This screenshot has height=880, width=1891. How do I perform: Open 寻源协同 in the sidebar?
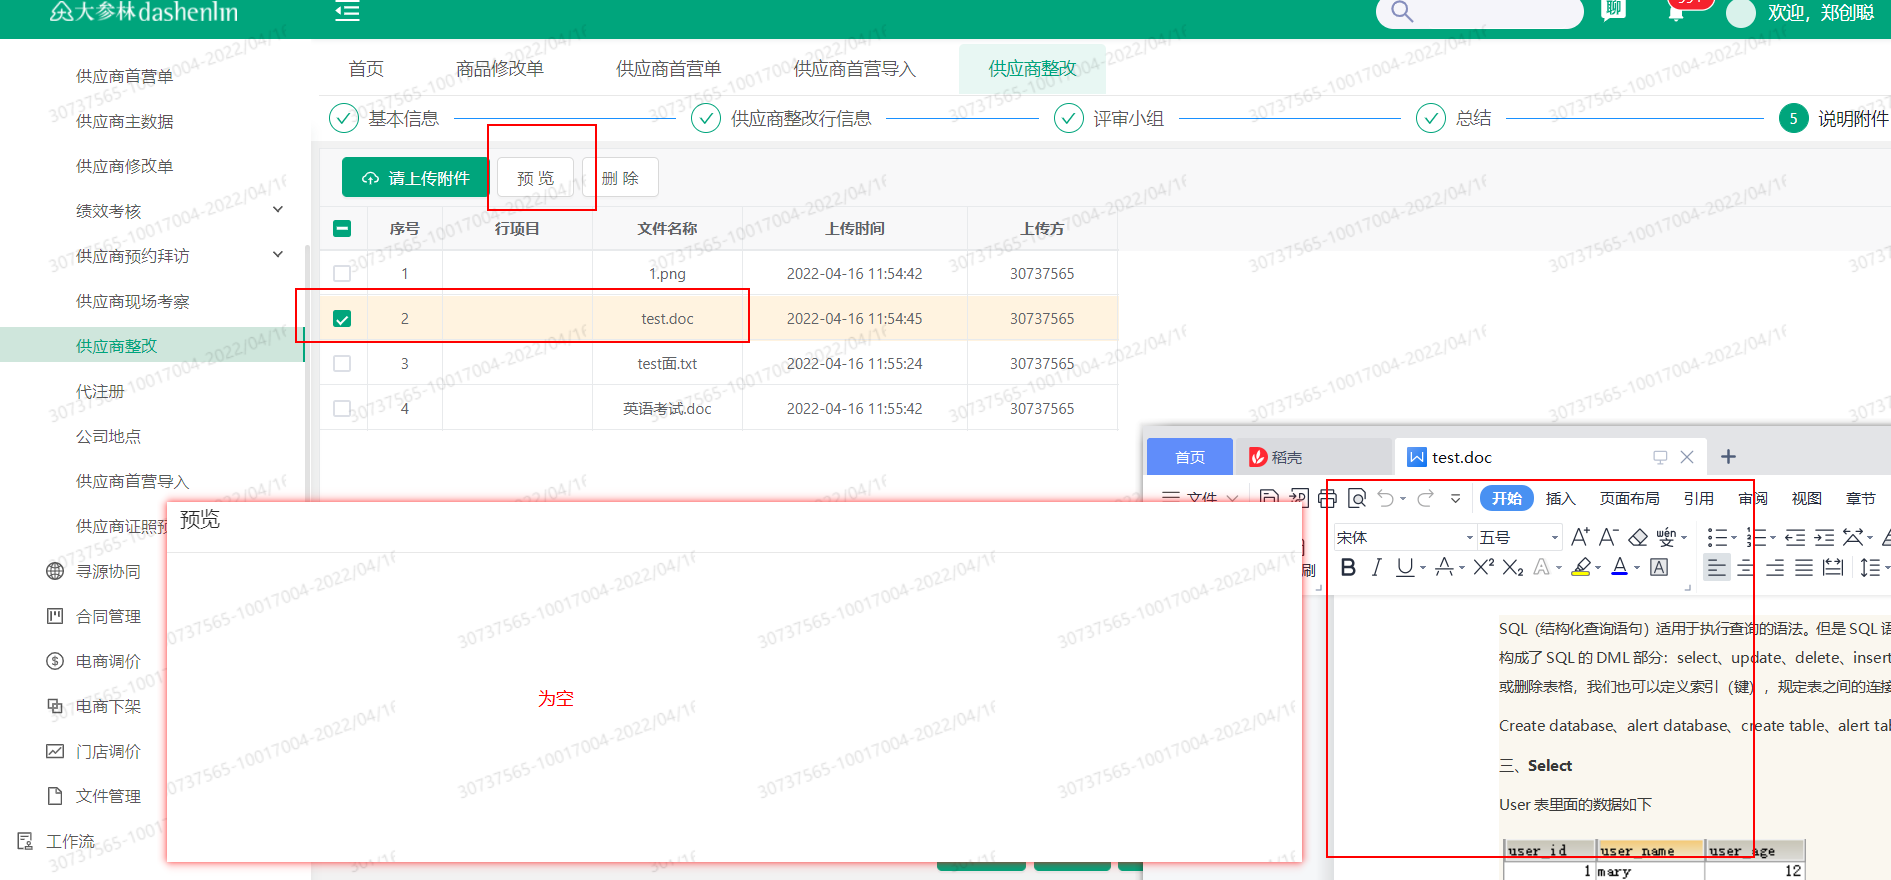click(x=108, y=571)
